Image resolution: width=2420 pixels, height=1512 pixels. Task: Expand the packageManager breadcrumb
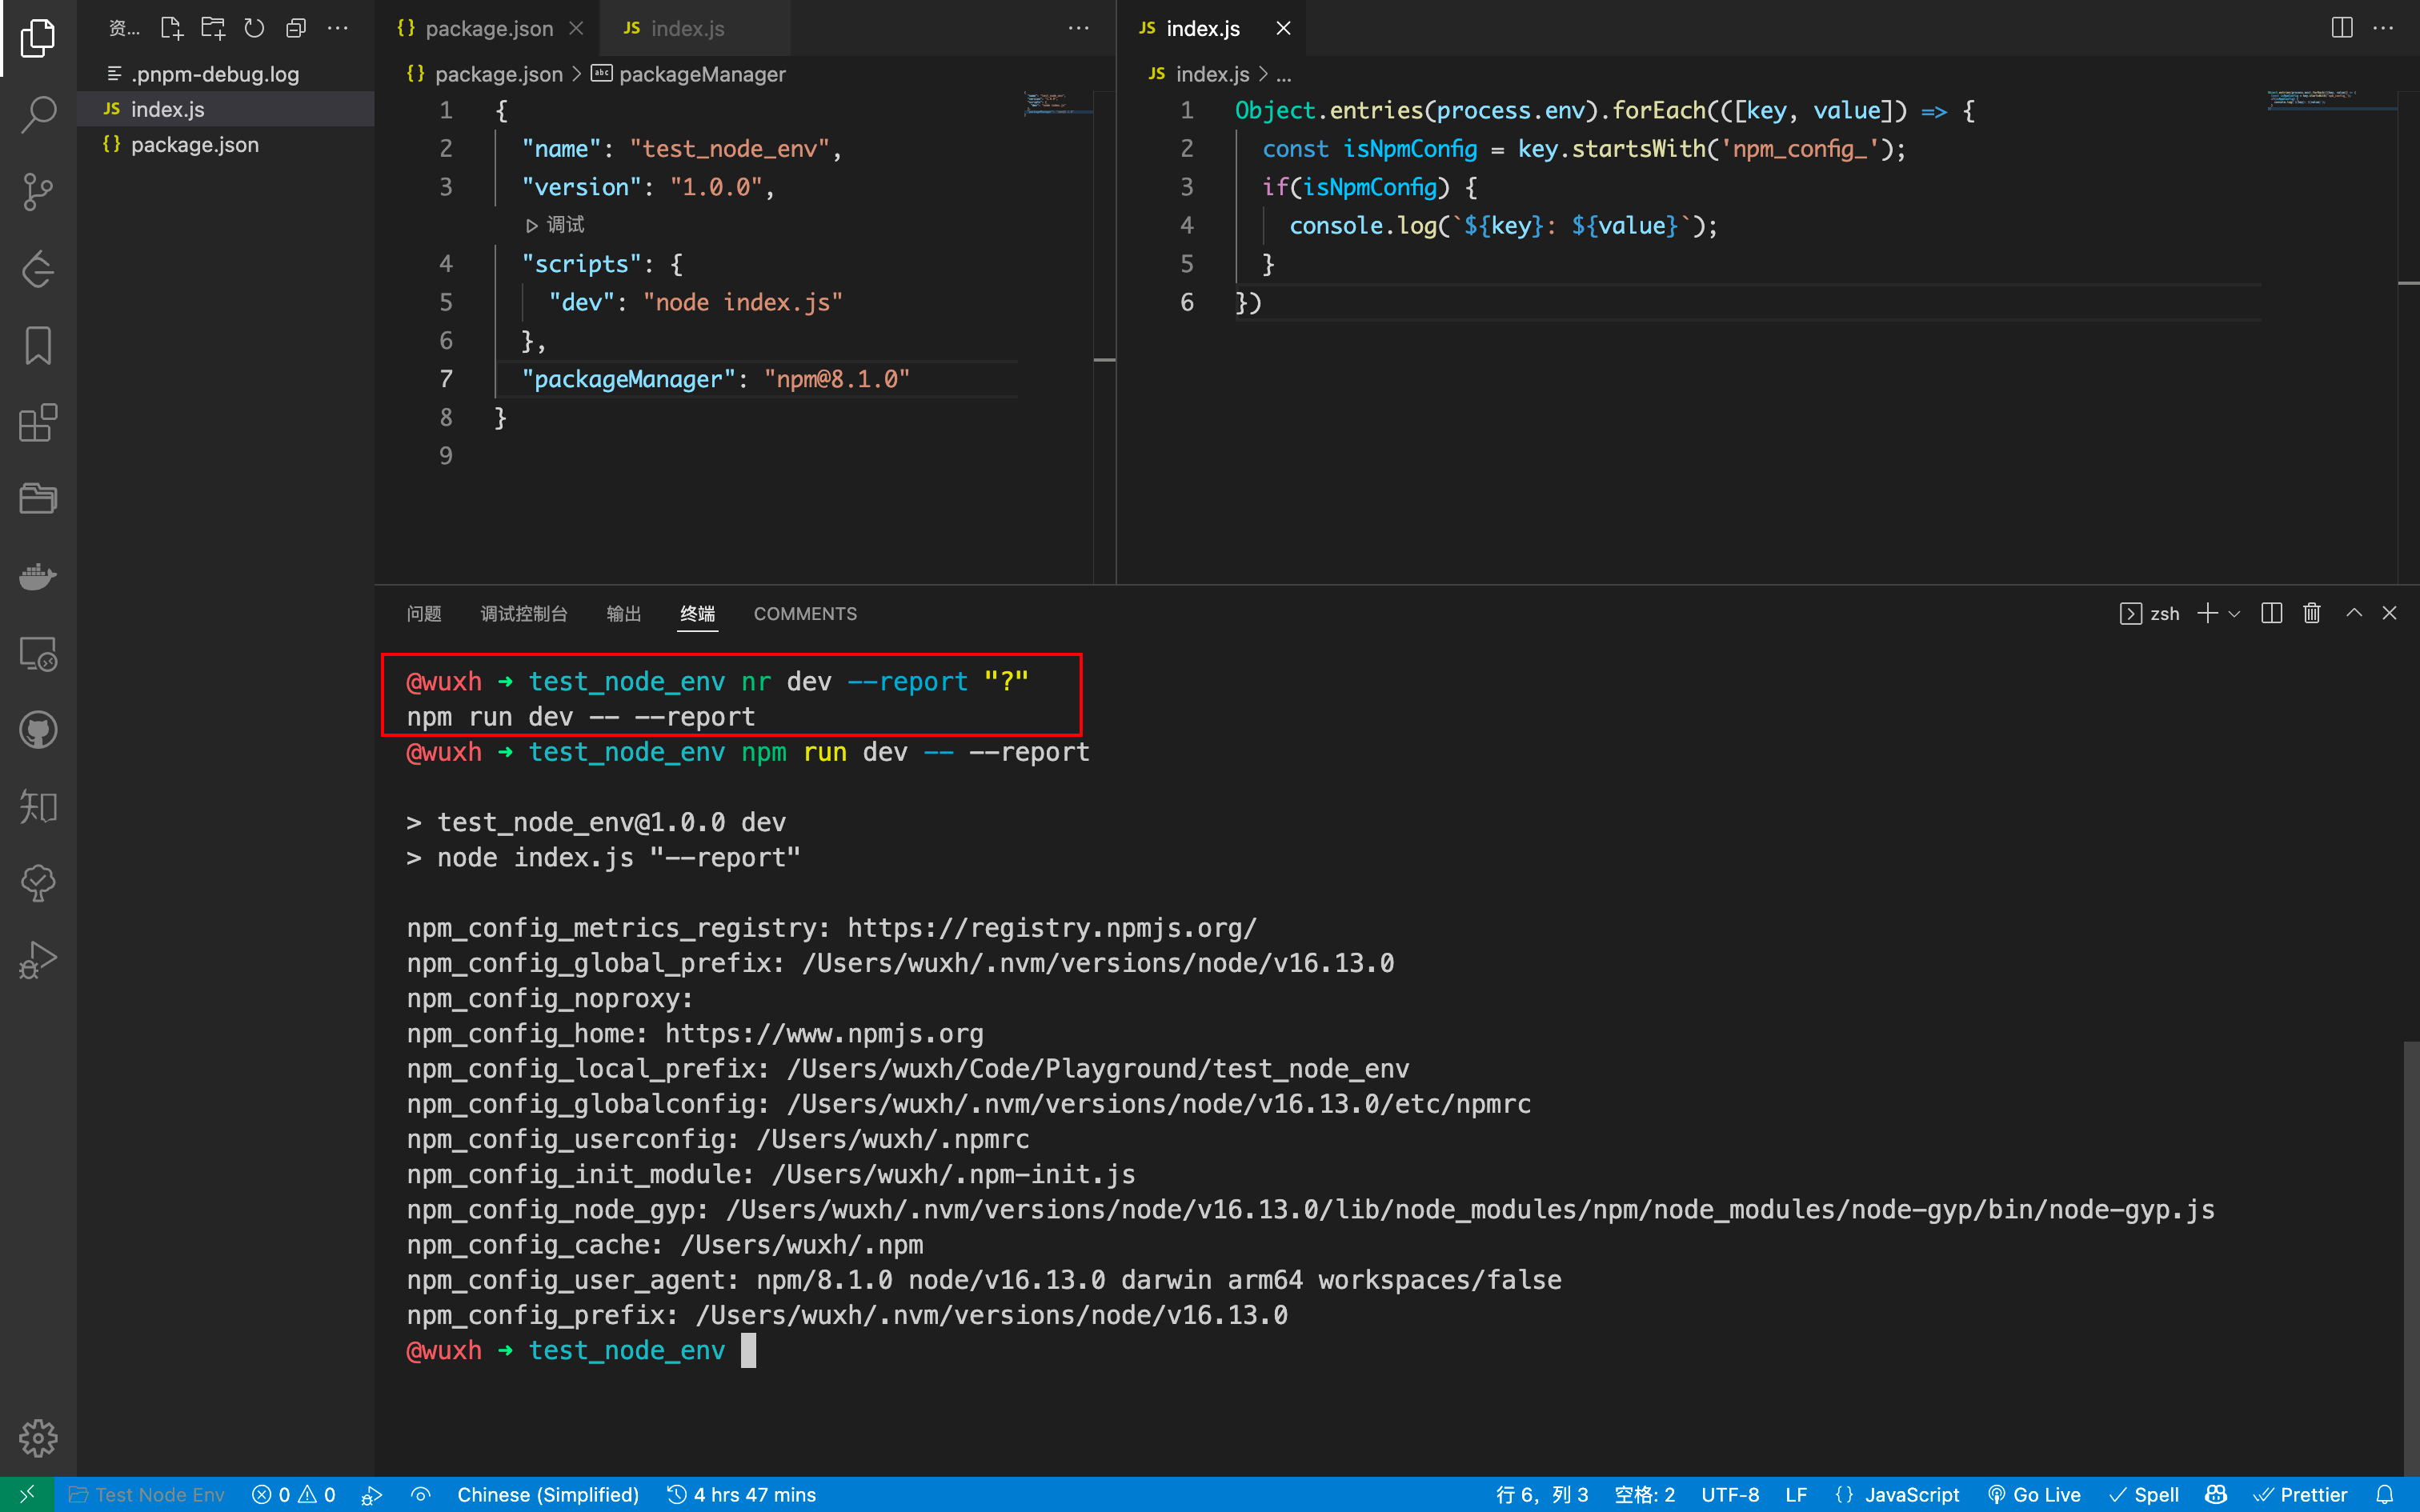click(x=703, y=74)
